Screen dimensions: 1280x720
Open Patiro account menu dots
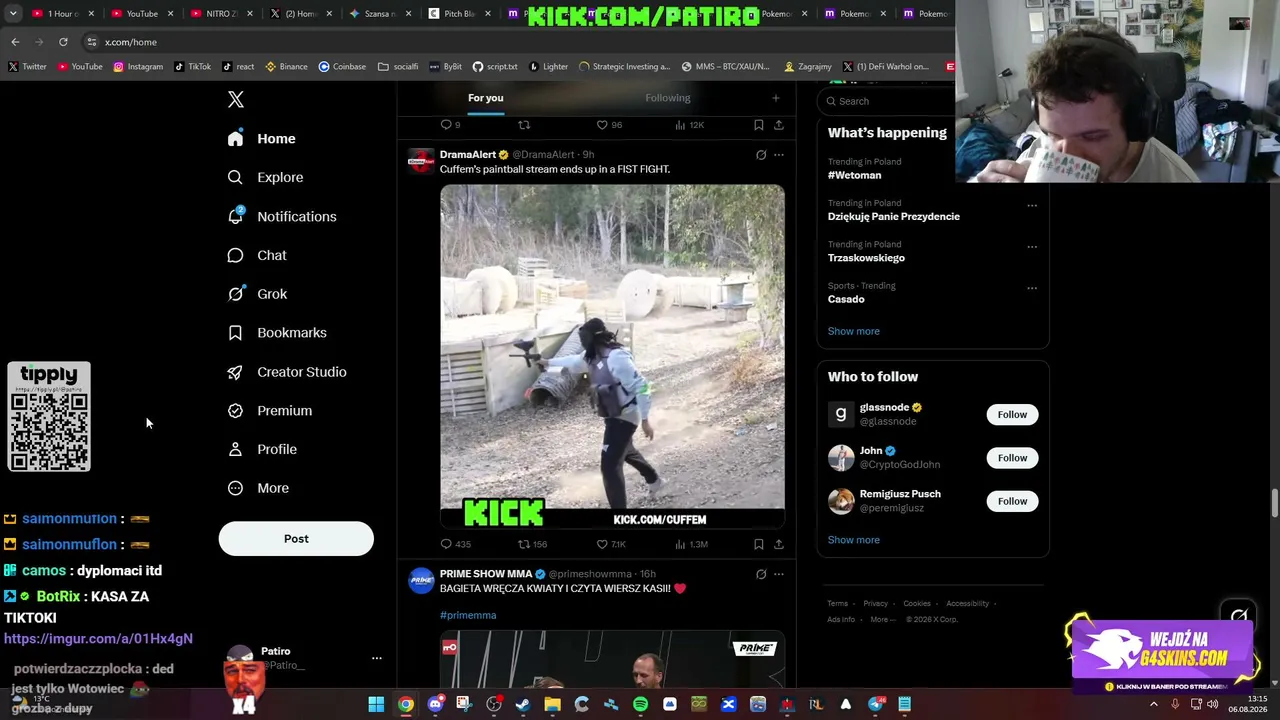click(x=377, y=658)
